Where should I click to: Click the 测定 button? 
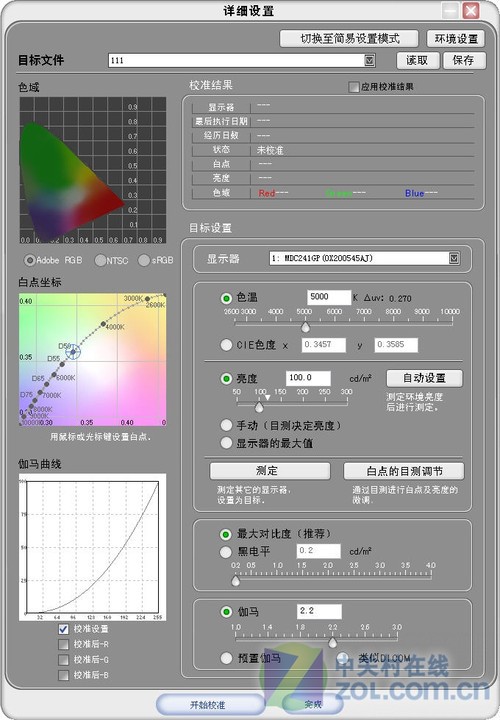270,471
